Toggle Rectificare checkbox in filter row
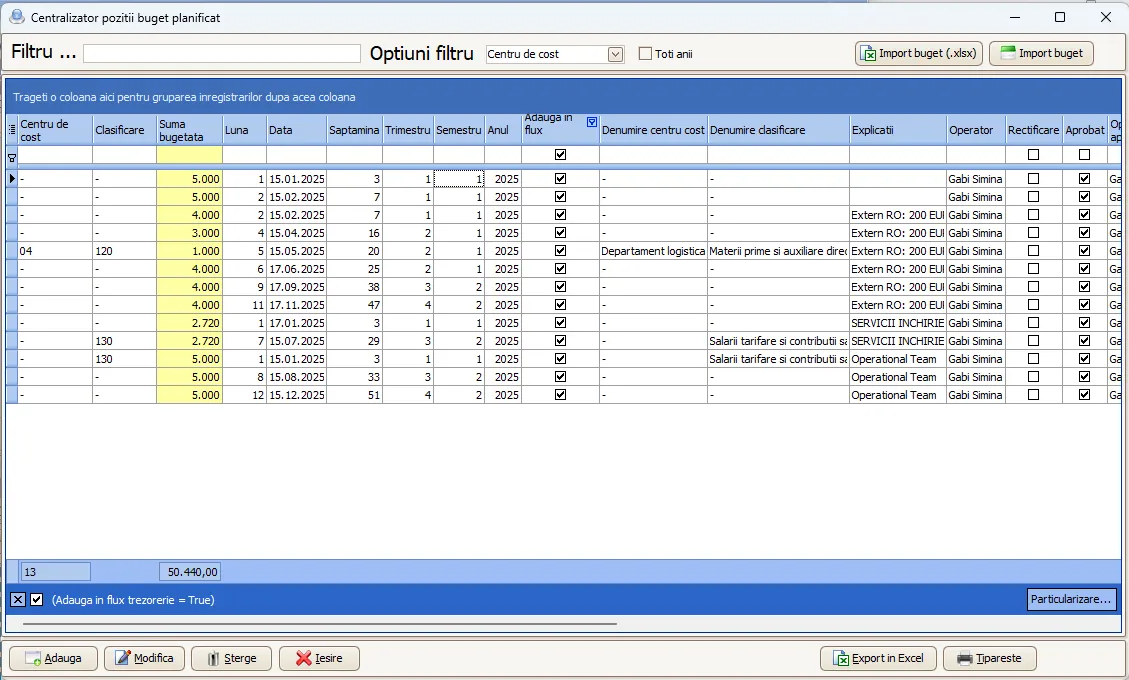This screenshot has height=680, width=1129. [x=1033, y=155]
